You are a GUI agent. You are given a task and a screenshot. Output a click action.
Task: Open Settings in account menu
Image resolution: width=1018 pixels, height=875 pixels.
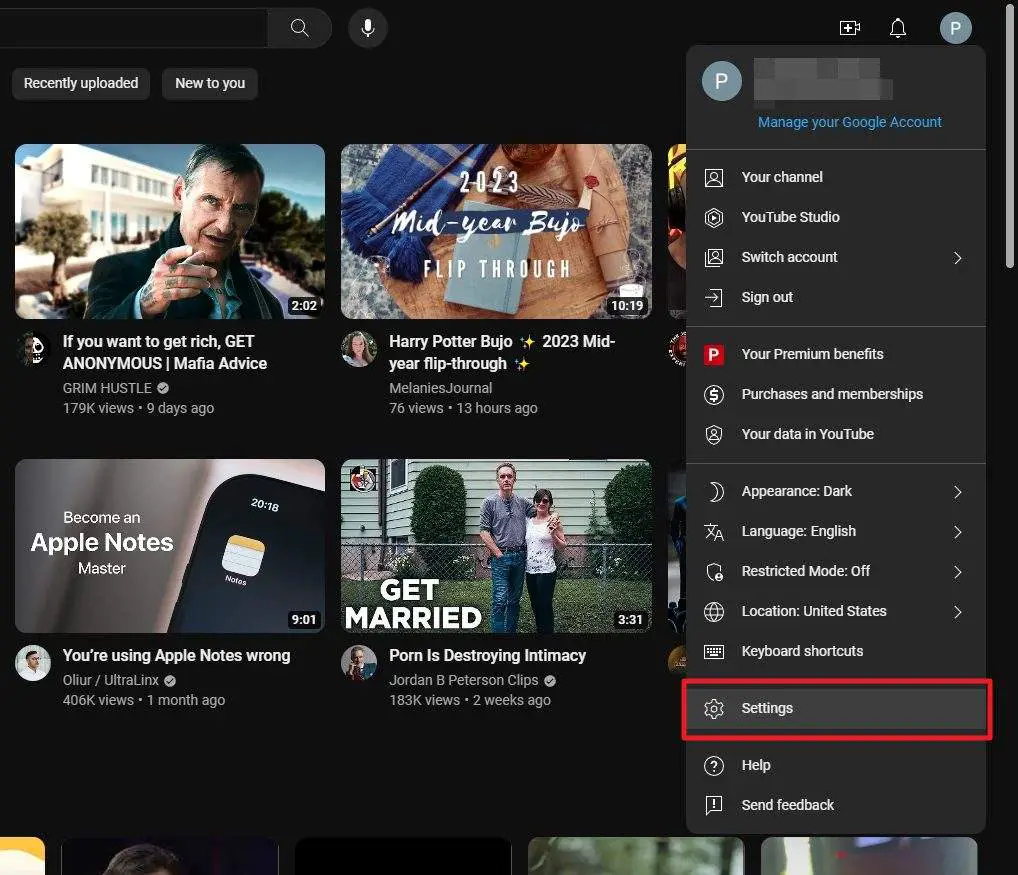click(x=836, y=709)
